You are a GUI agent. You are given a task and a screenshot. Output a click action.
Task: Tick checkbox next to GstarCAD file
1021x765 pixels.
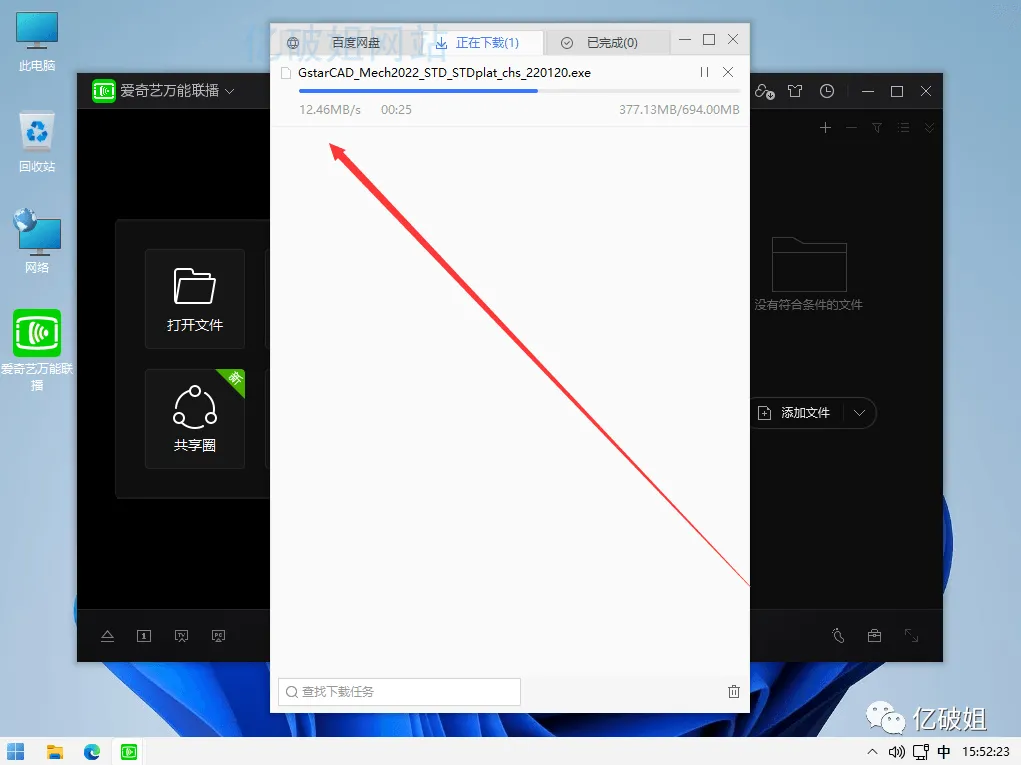point(286,73)
